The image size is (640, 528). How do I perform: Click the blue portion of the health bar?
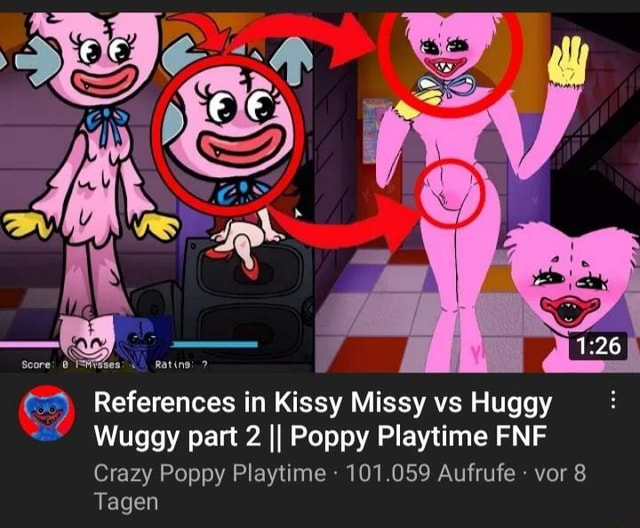tap(214, 345)
